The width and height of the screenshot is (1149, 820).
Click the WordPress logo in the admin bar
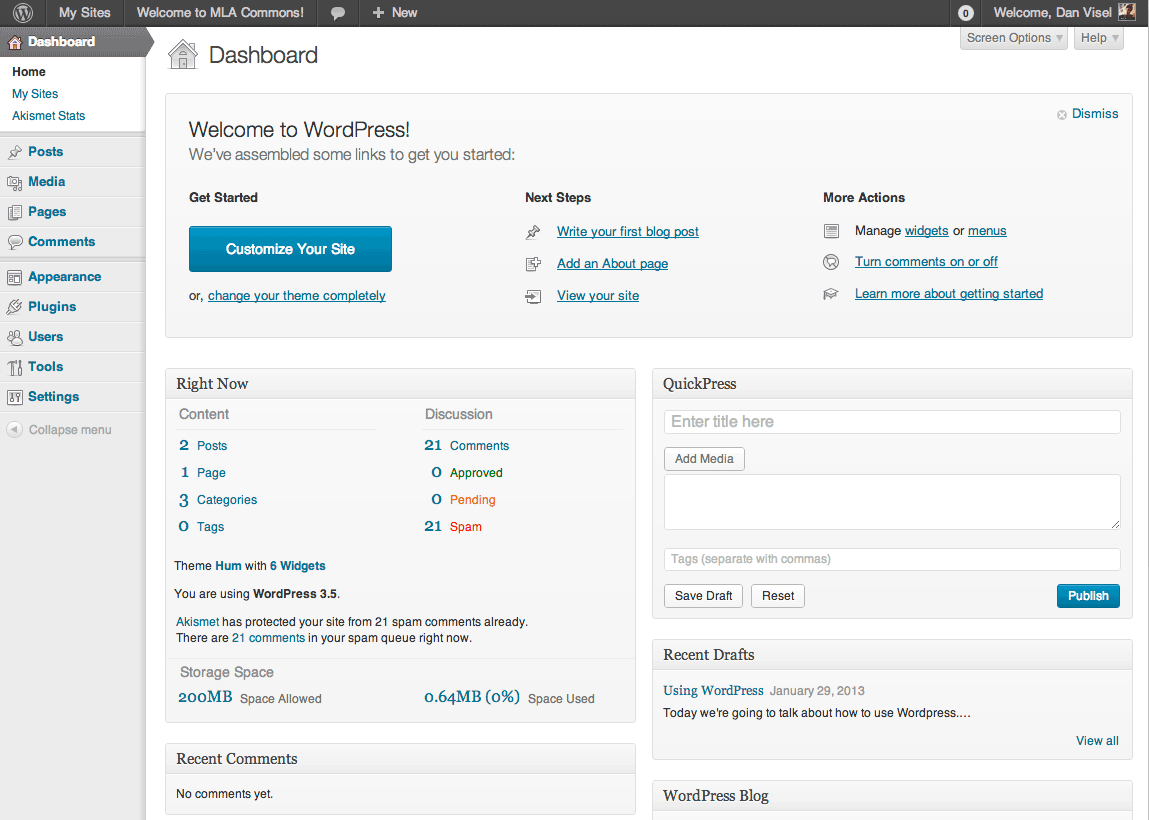[20, 13]
